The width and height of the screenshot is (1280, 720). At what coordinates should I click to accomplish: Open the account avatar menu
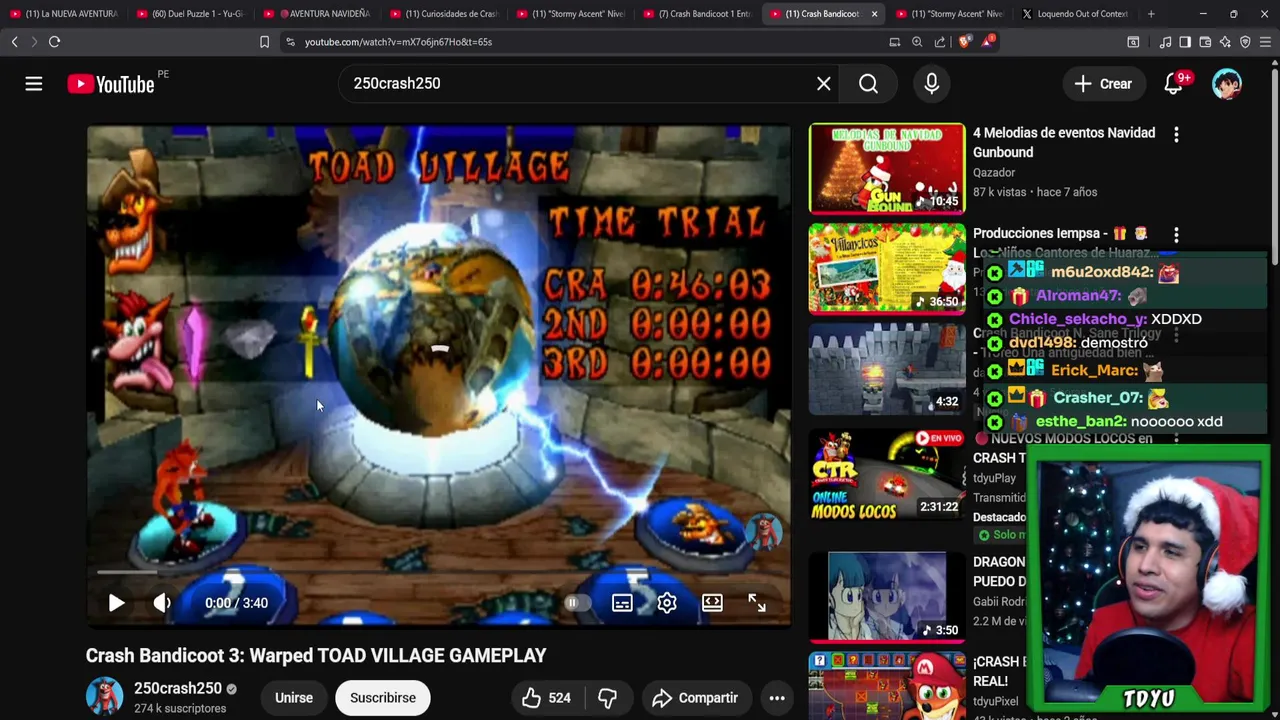coord(1227,84)
